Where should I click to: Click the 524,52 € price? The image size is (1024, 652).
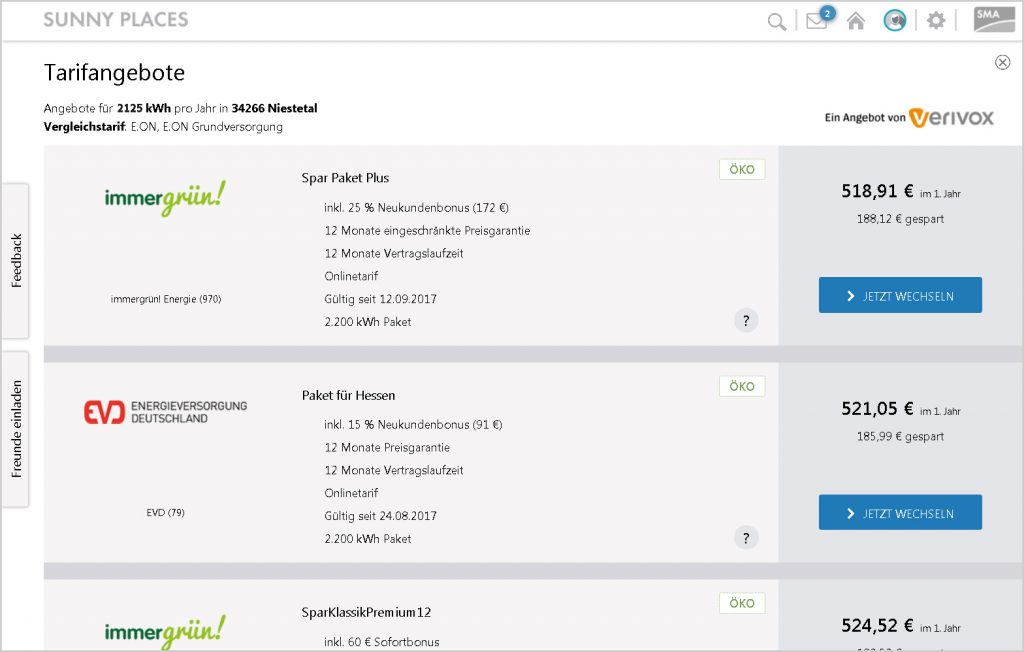click(877, 625)
